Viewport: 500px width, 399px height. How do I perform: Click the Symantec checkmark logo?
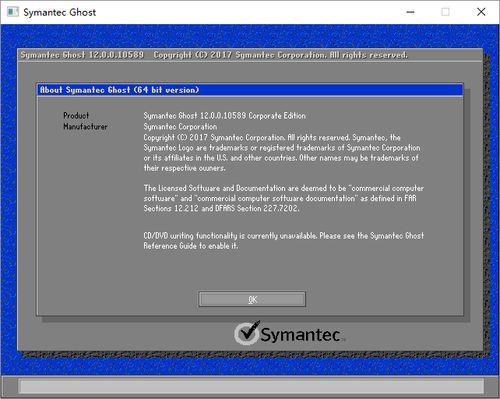[x=247, y=333]
